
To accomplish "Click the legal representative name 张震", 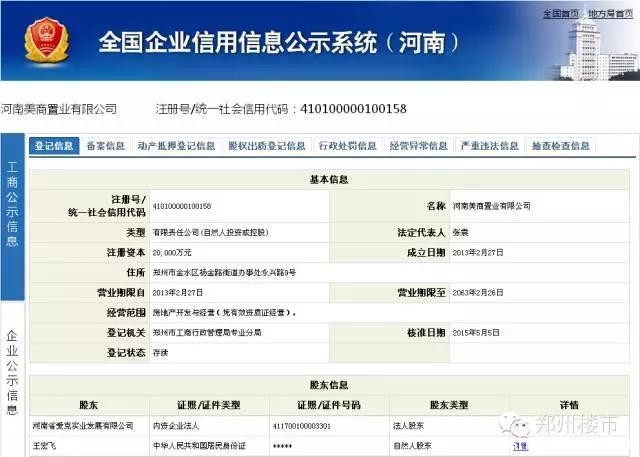I will (460, 232).
